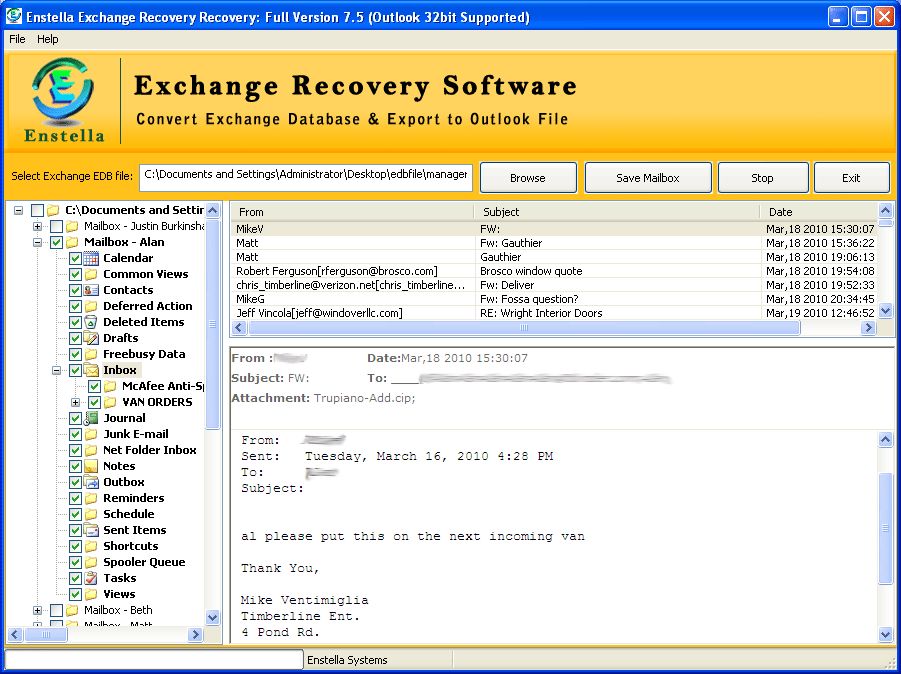Click the Save Mailbox button
This screenshot has height=674, width=901.
pyautogui.click(x=648, y=178)
